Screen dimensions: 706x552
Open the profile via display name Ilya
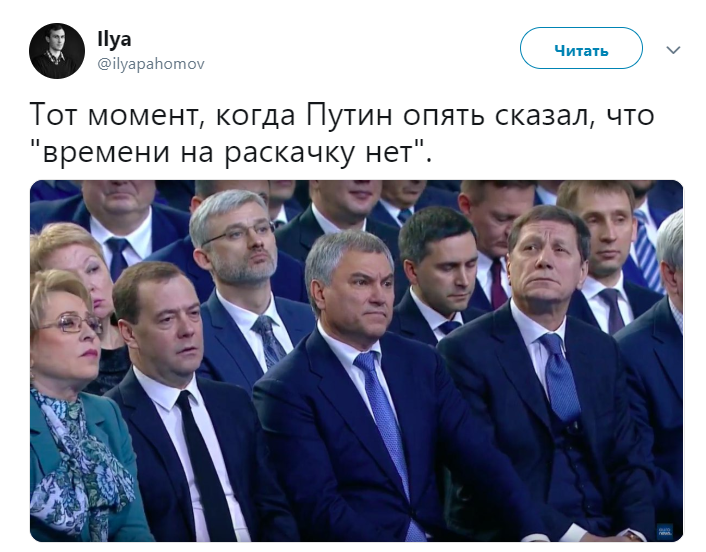point(114,39)
